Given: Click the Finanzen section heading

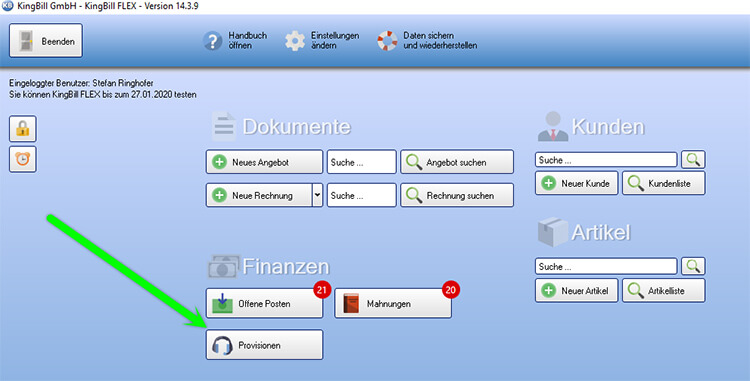Looking at the screenshot, I should point(286,267).
